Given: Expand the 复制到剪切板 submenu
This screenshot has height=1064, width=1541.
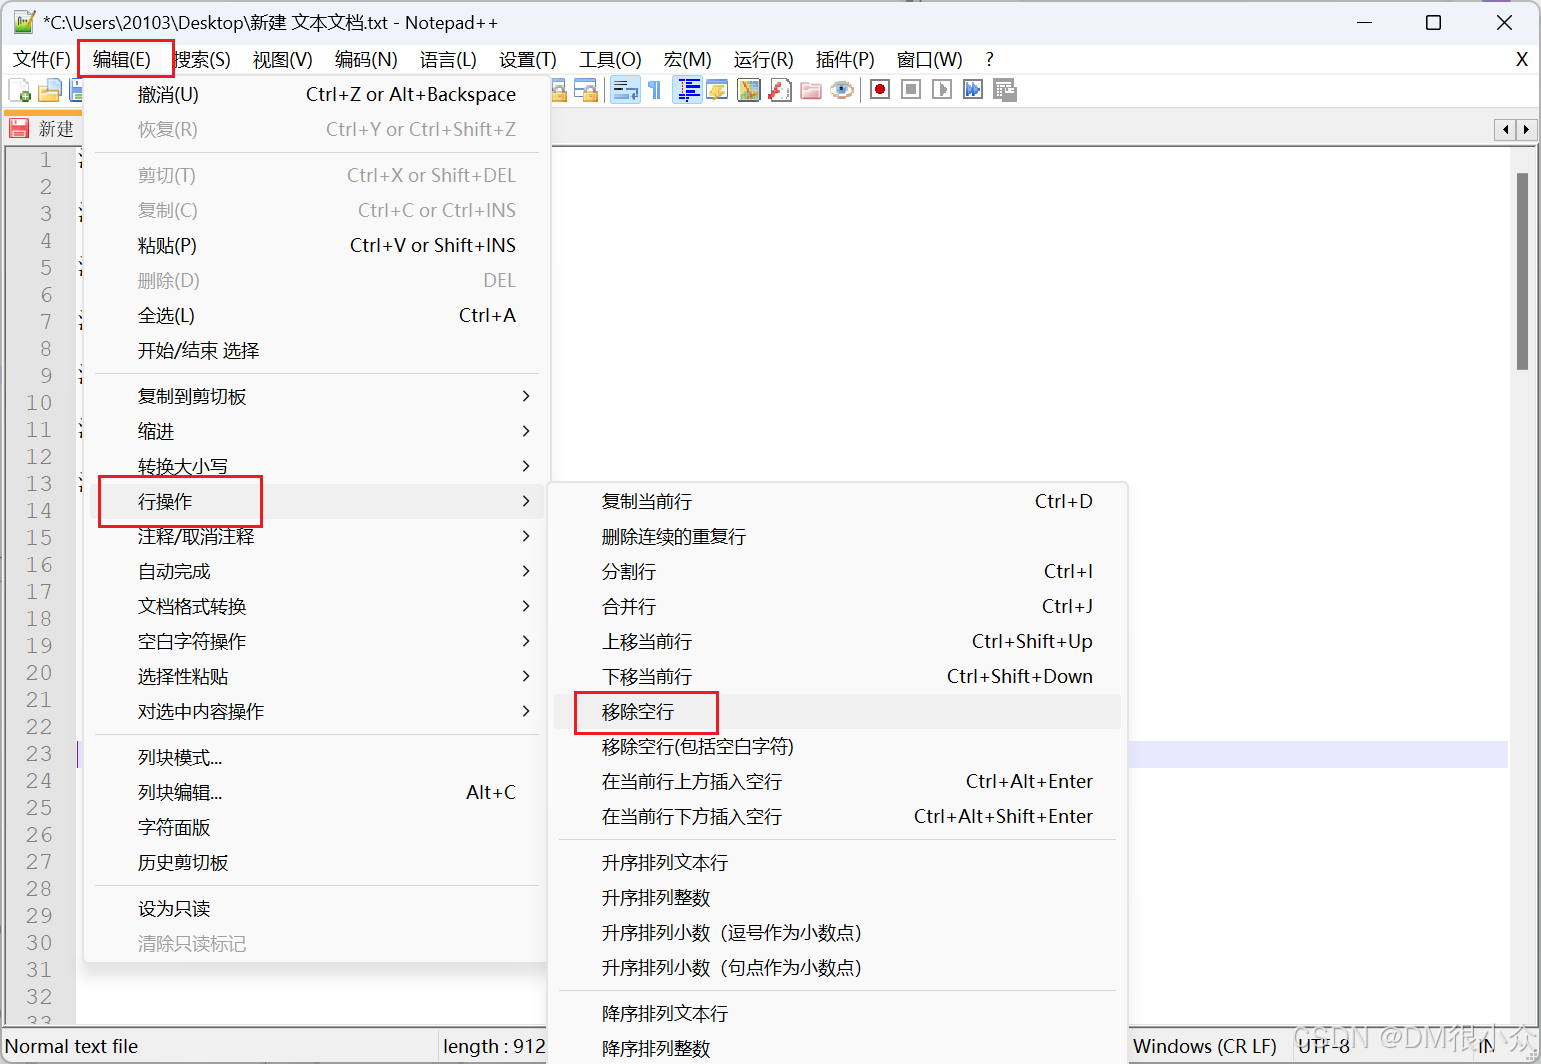Looking at the screenshot, I should pyautogui.click(x=317, y=396).
